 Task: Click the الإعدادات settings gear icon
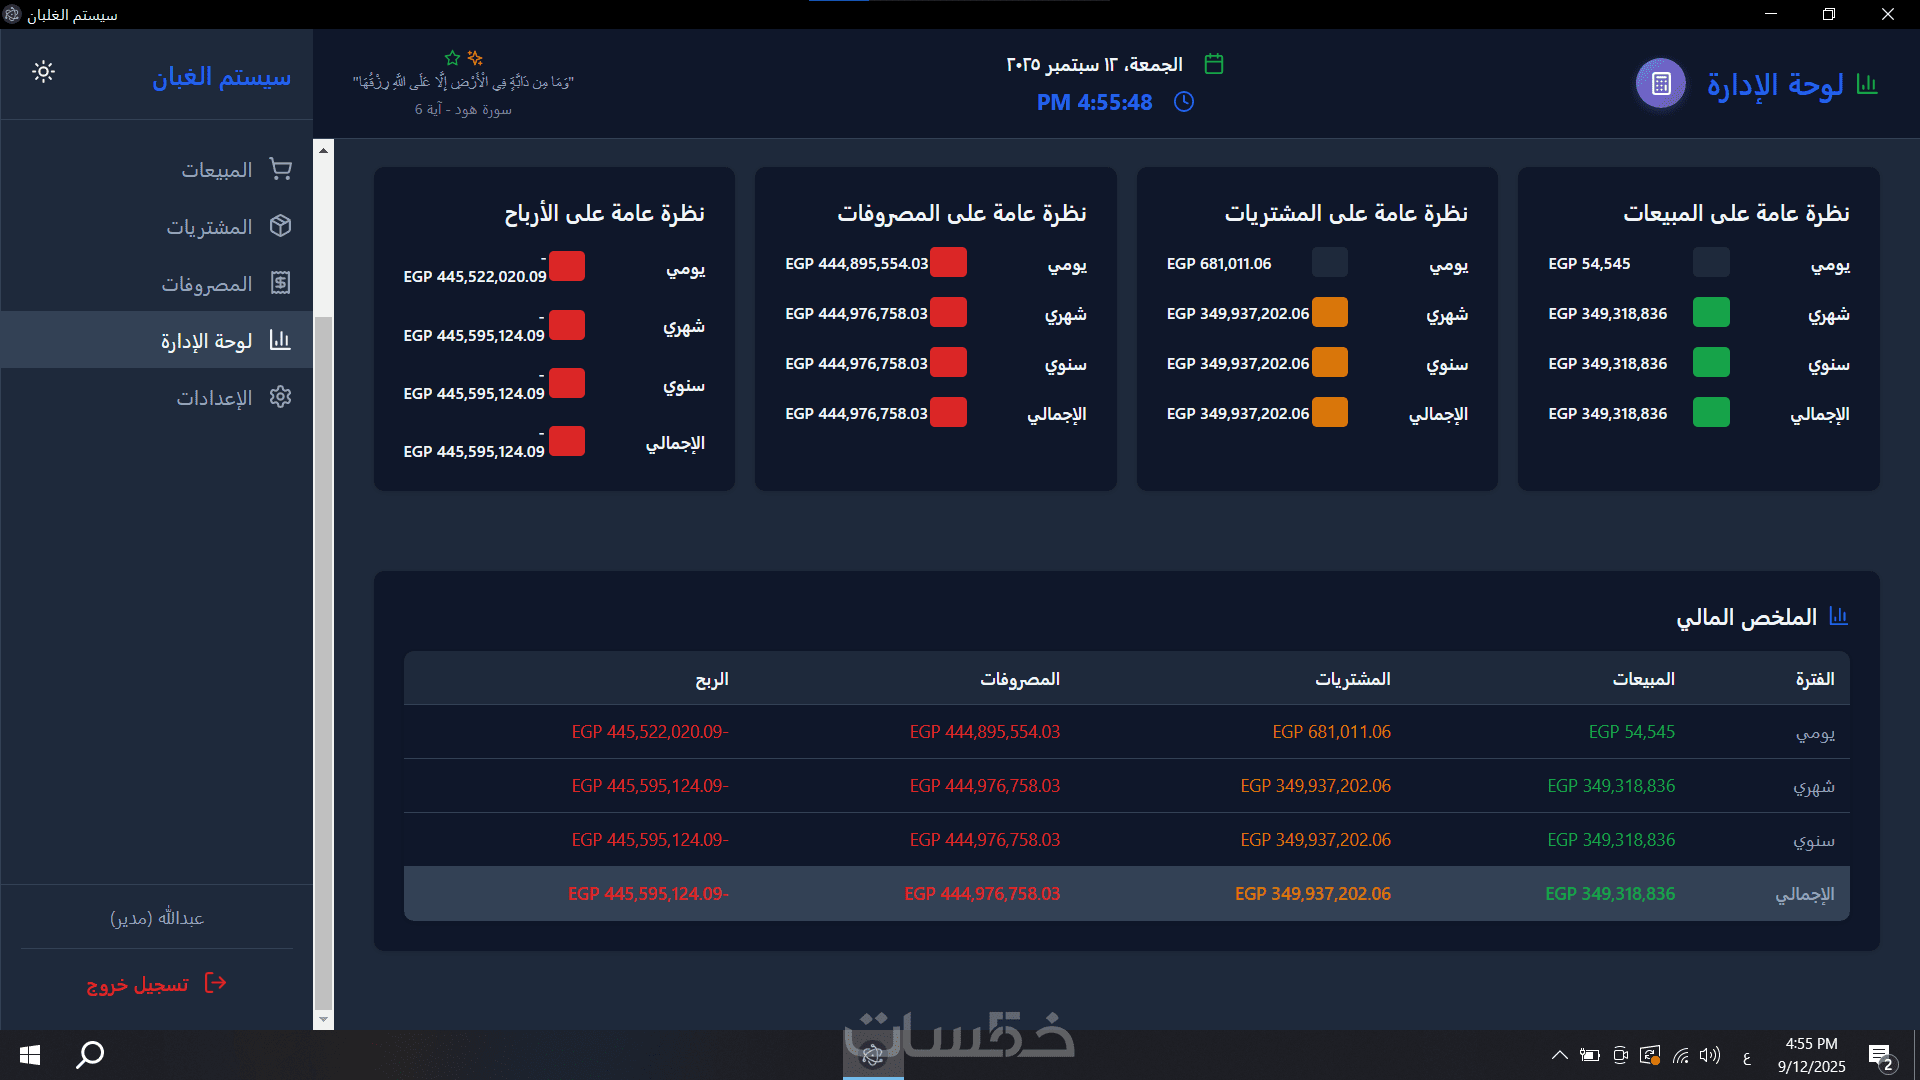click(281, 397)
